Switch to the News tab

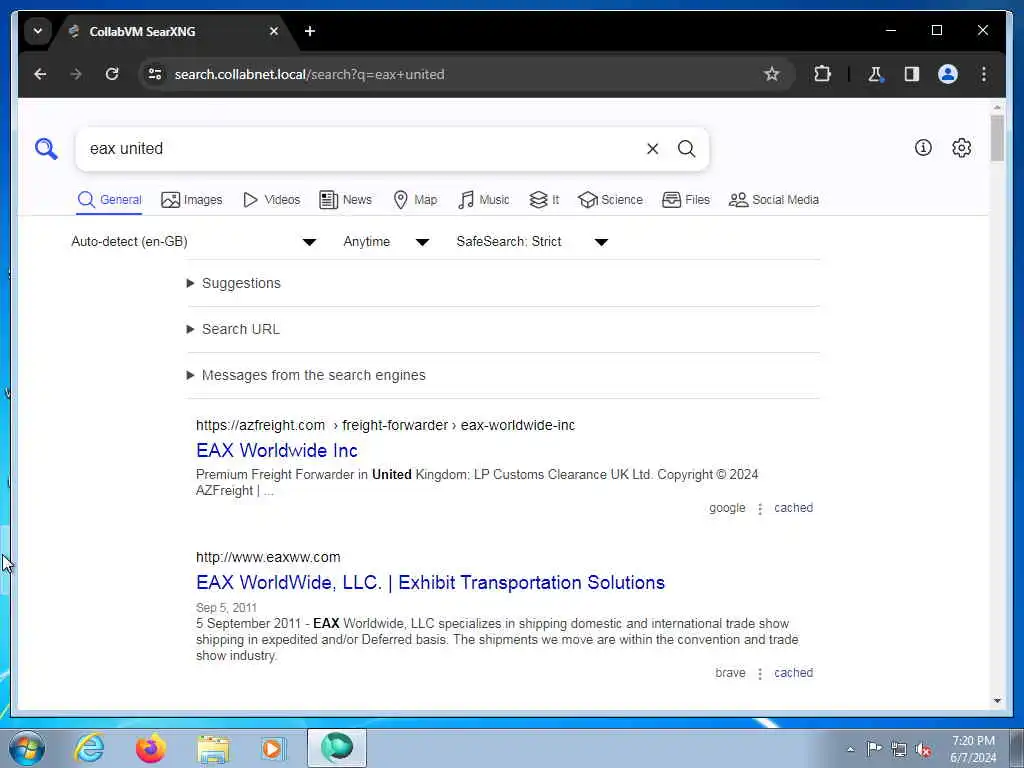tap(345, 200)
